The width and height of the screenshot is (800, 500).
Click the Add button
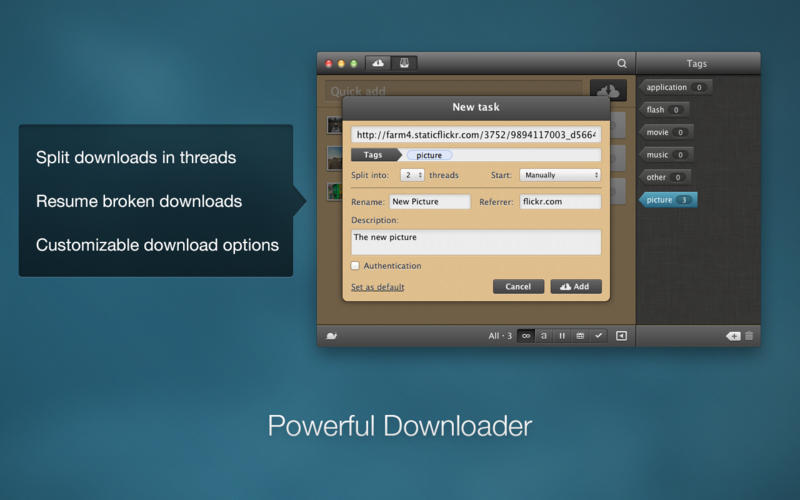pyautogui.click(x=576, y=287)
